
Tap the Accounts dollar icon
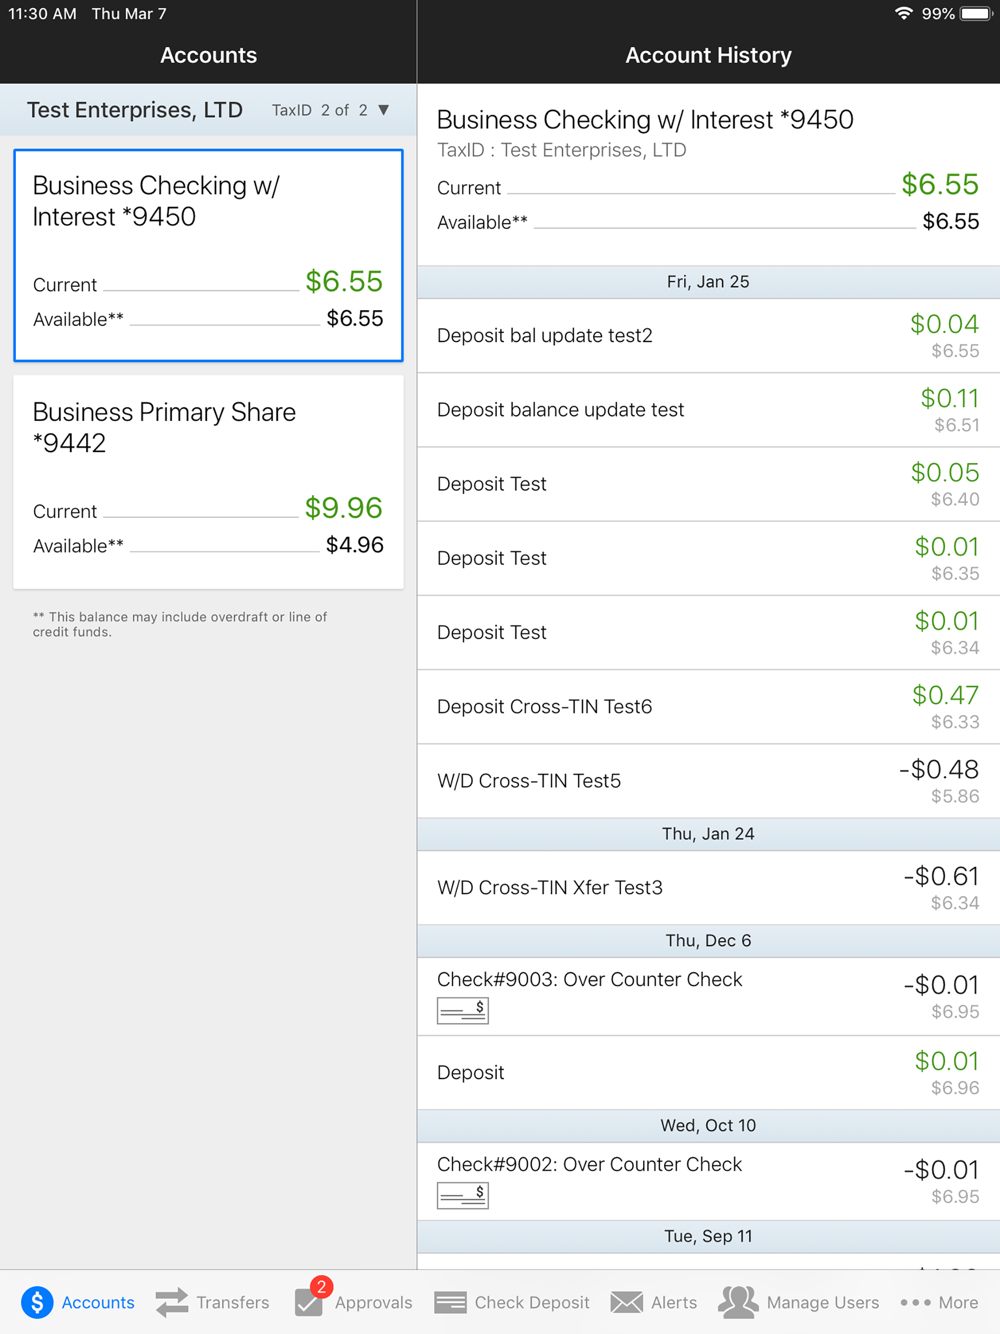click(x=37, y=1302)
